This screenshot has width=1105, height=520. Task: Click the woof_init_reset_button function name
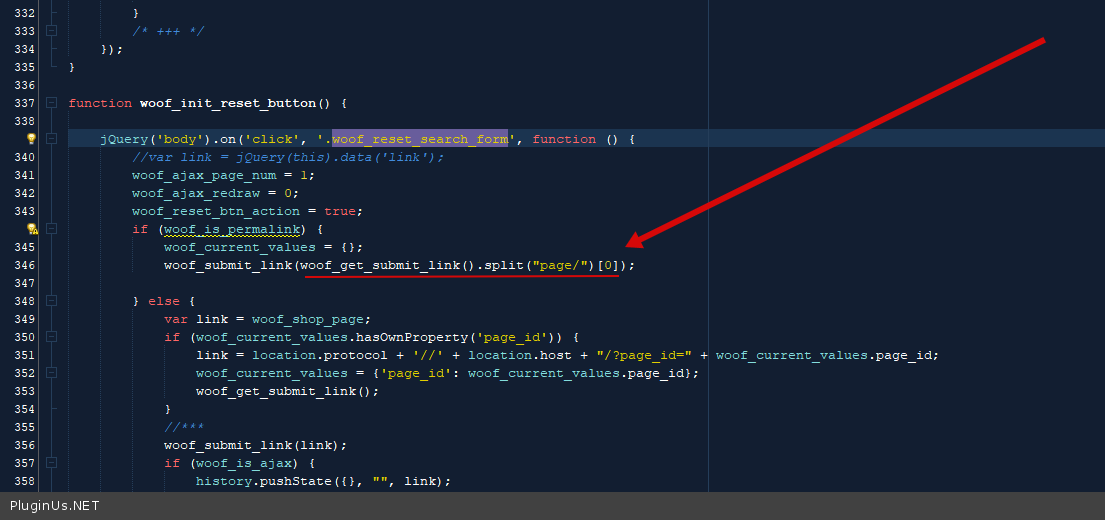click(x=228, y=103)
